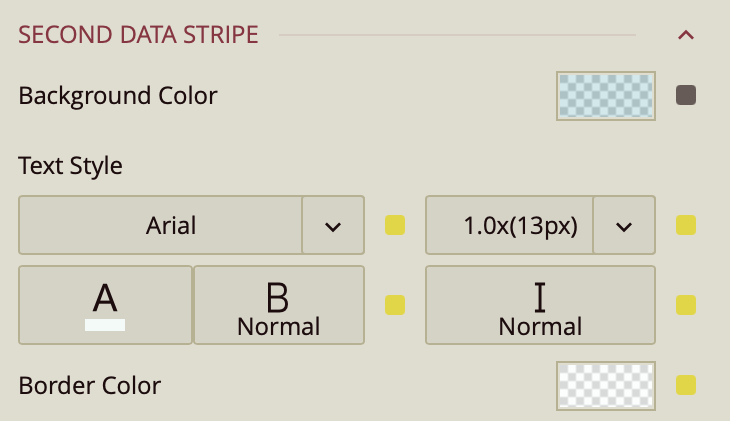The width and height of the screenshot is (730, 421).
Task: Open the text color A button
Action: 105,305
